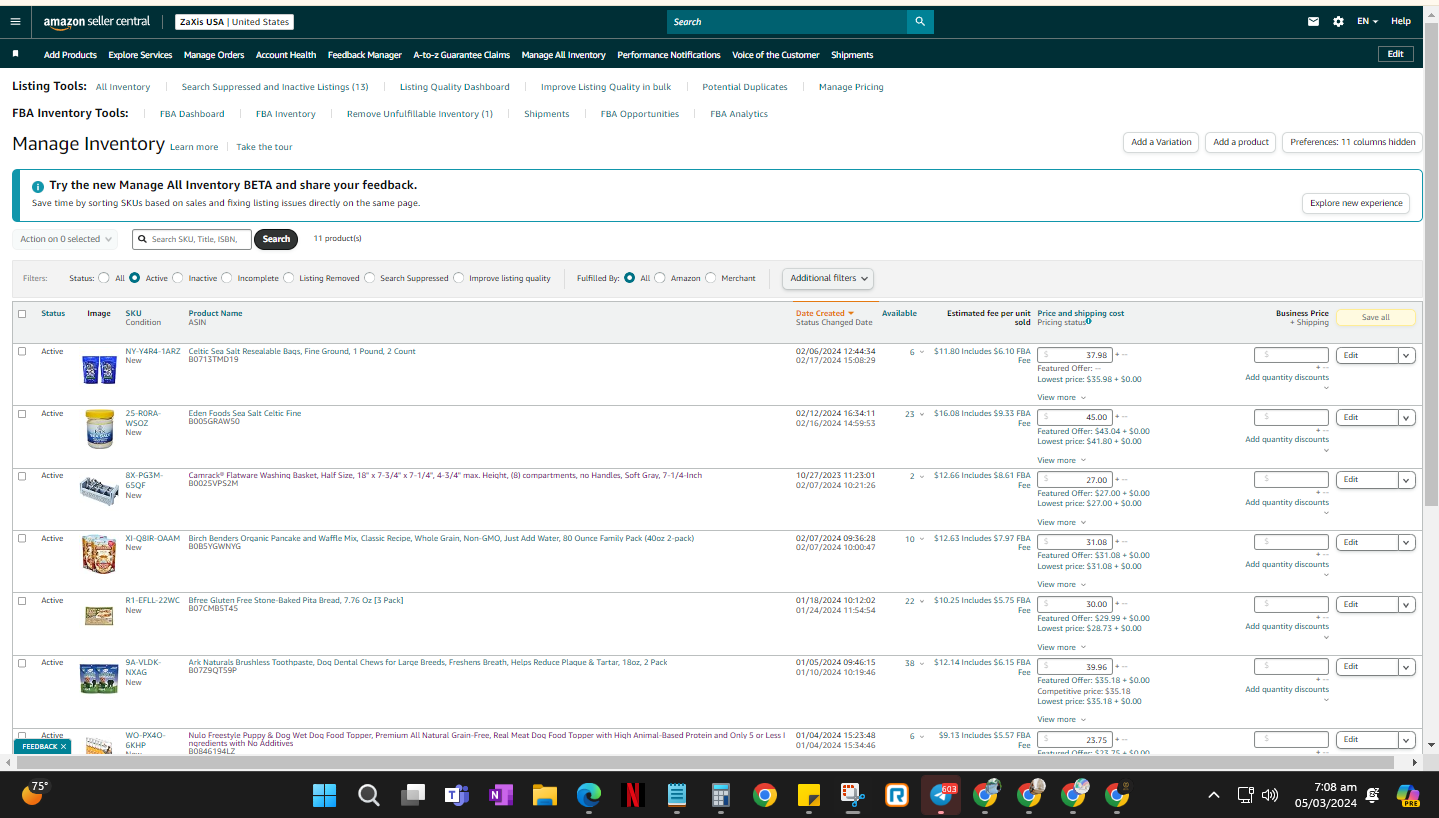The width and height of the screenshot is (1439, 818).
Task: Click the 37.98 price field for Celtic Sea Salt
Action: (1075, 355)
